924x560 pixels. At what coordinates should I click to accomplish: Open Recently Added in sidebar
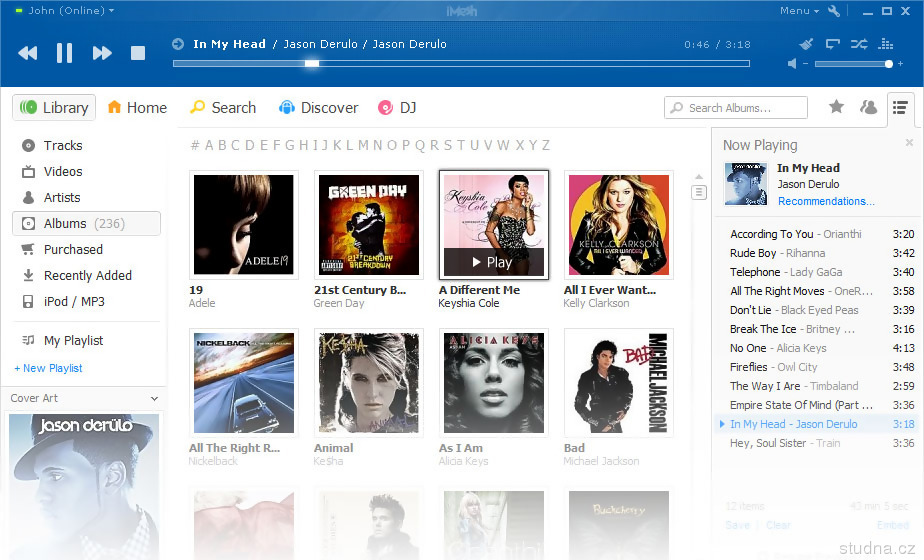pyautogui.click(x=77, y=275)
